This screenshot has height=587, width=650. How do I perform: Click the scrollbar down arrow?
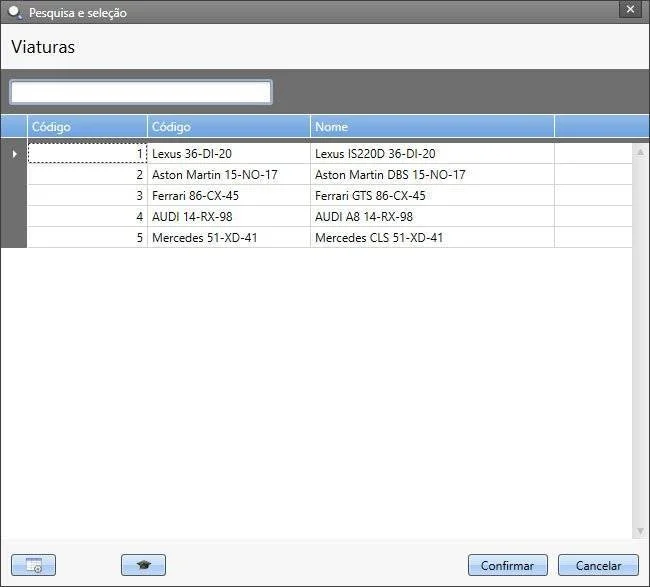point(640,531)
